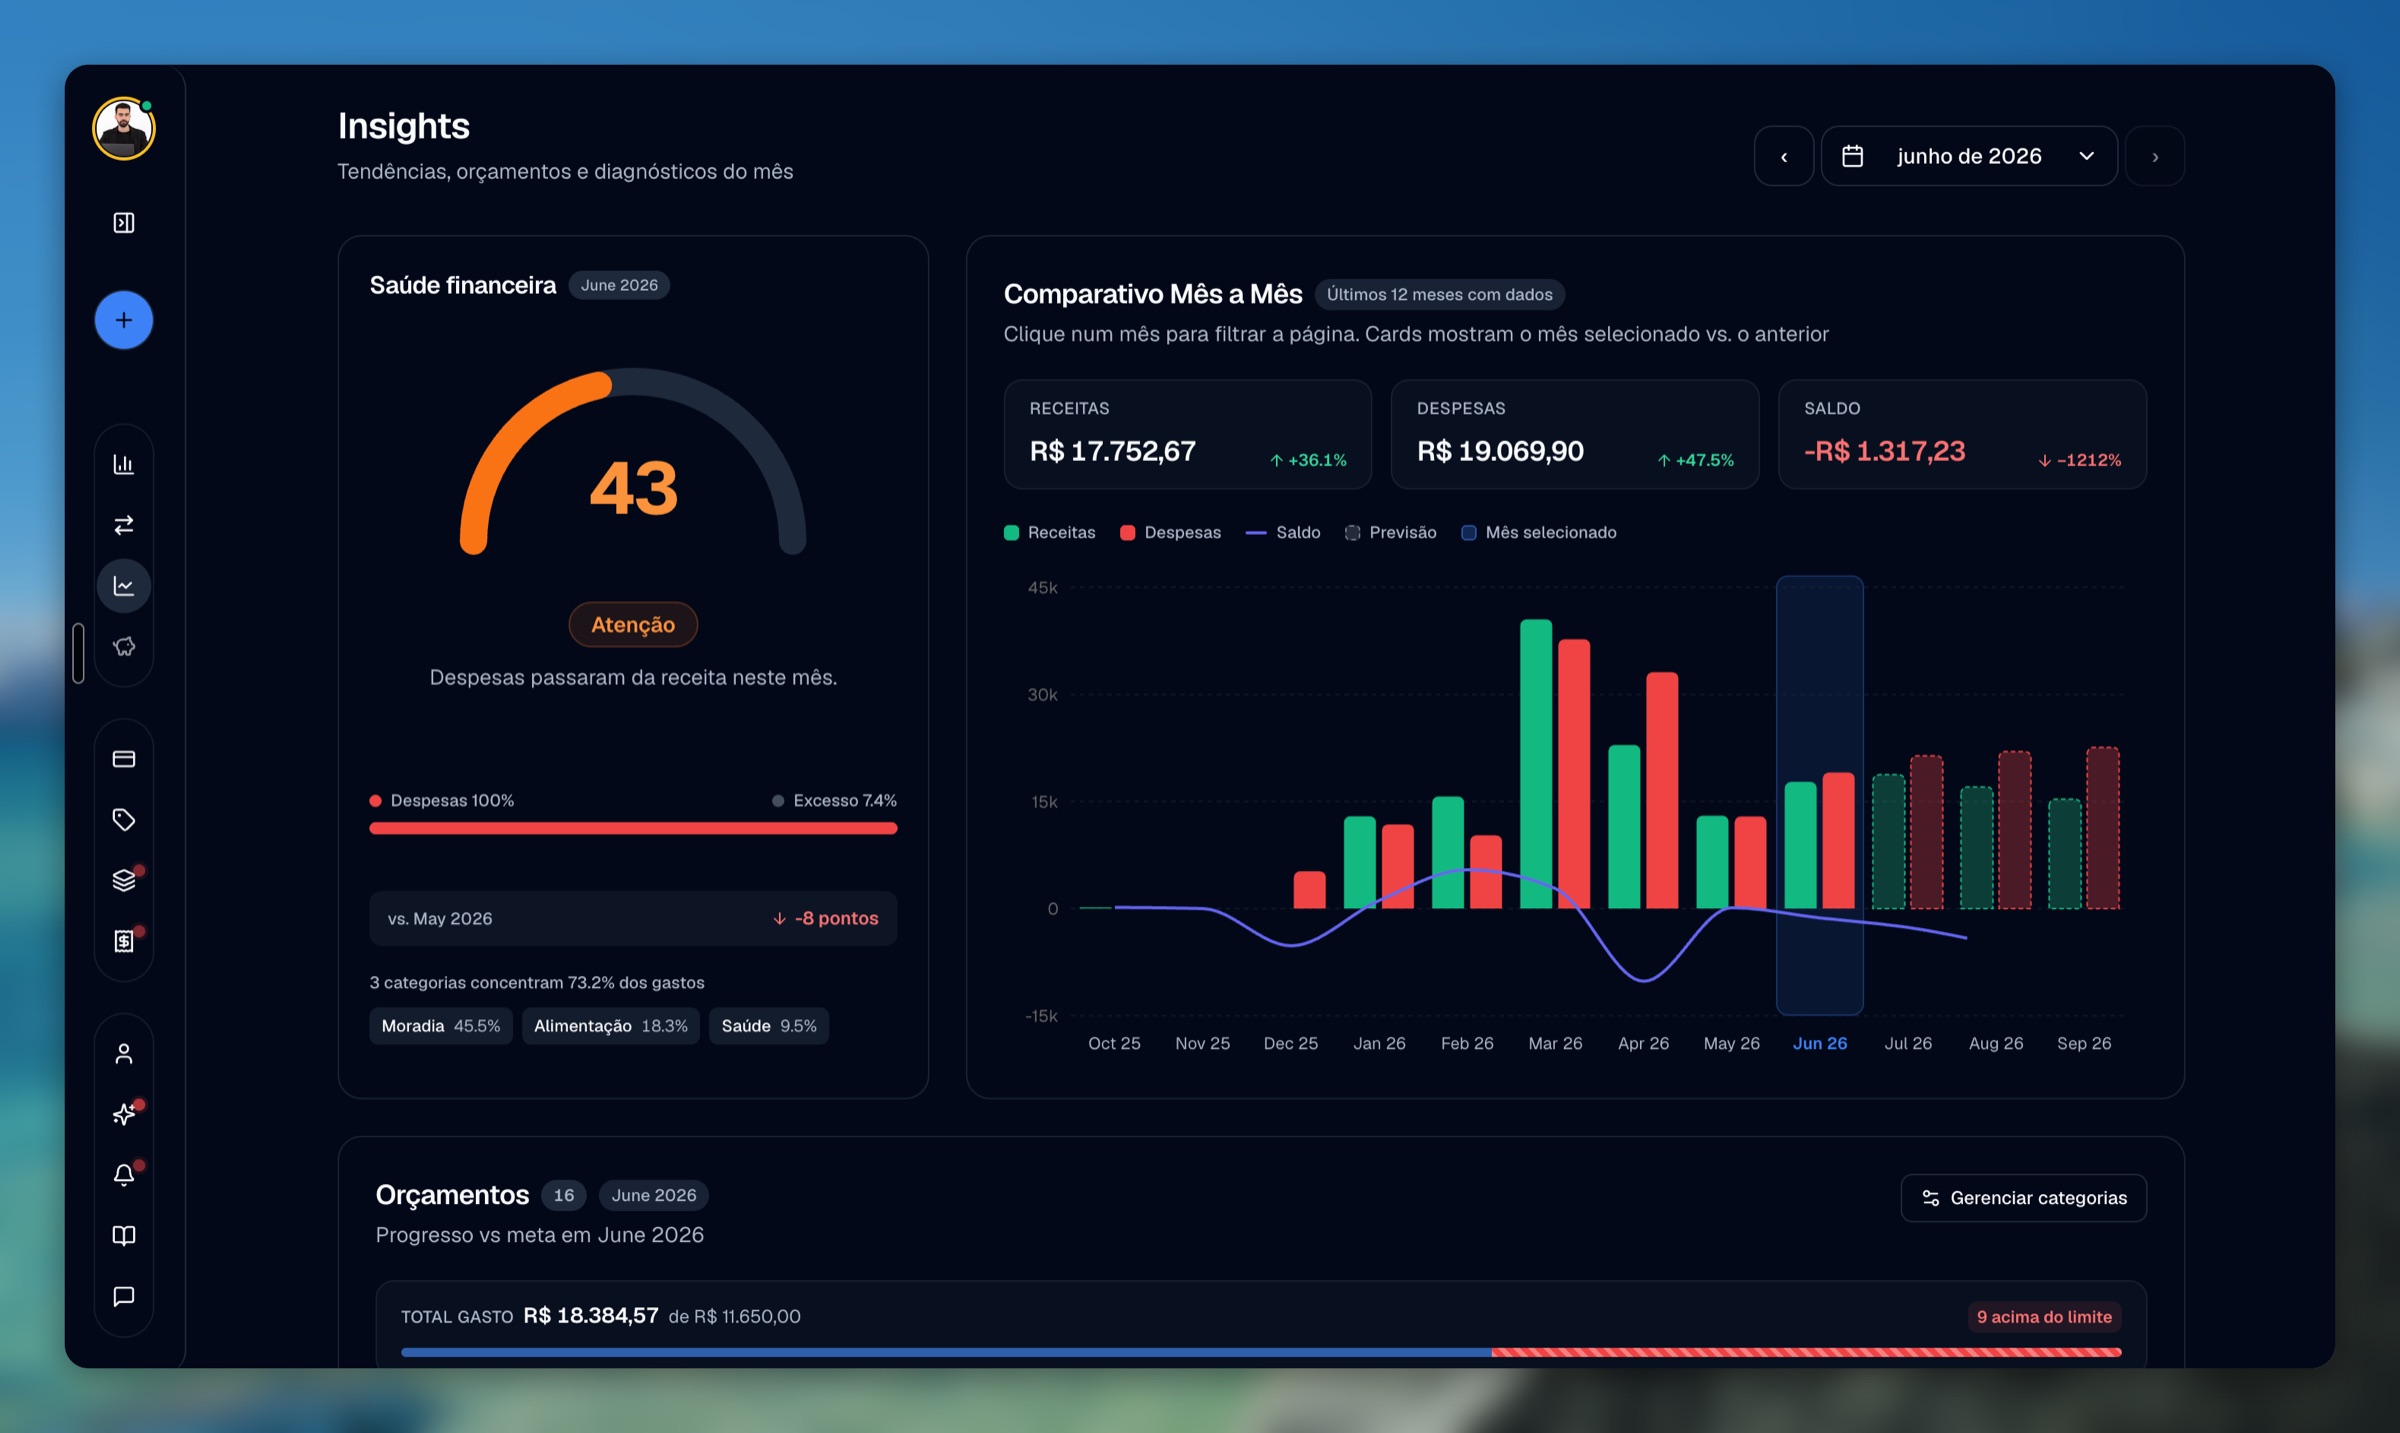The width and height of the screenshot is (2400, 1433).
Task: Toggle Receitas legend series
Action: pyautogui.click(x=1050, y=533)
